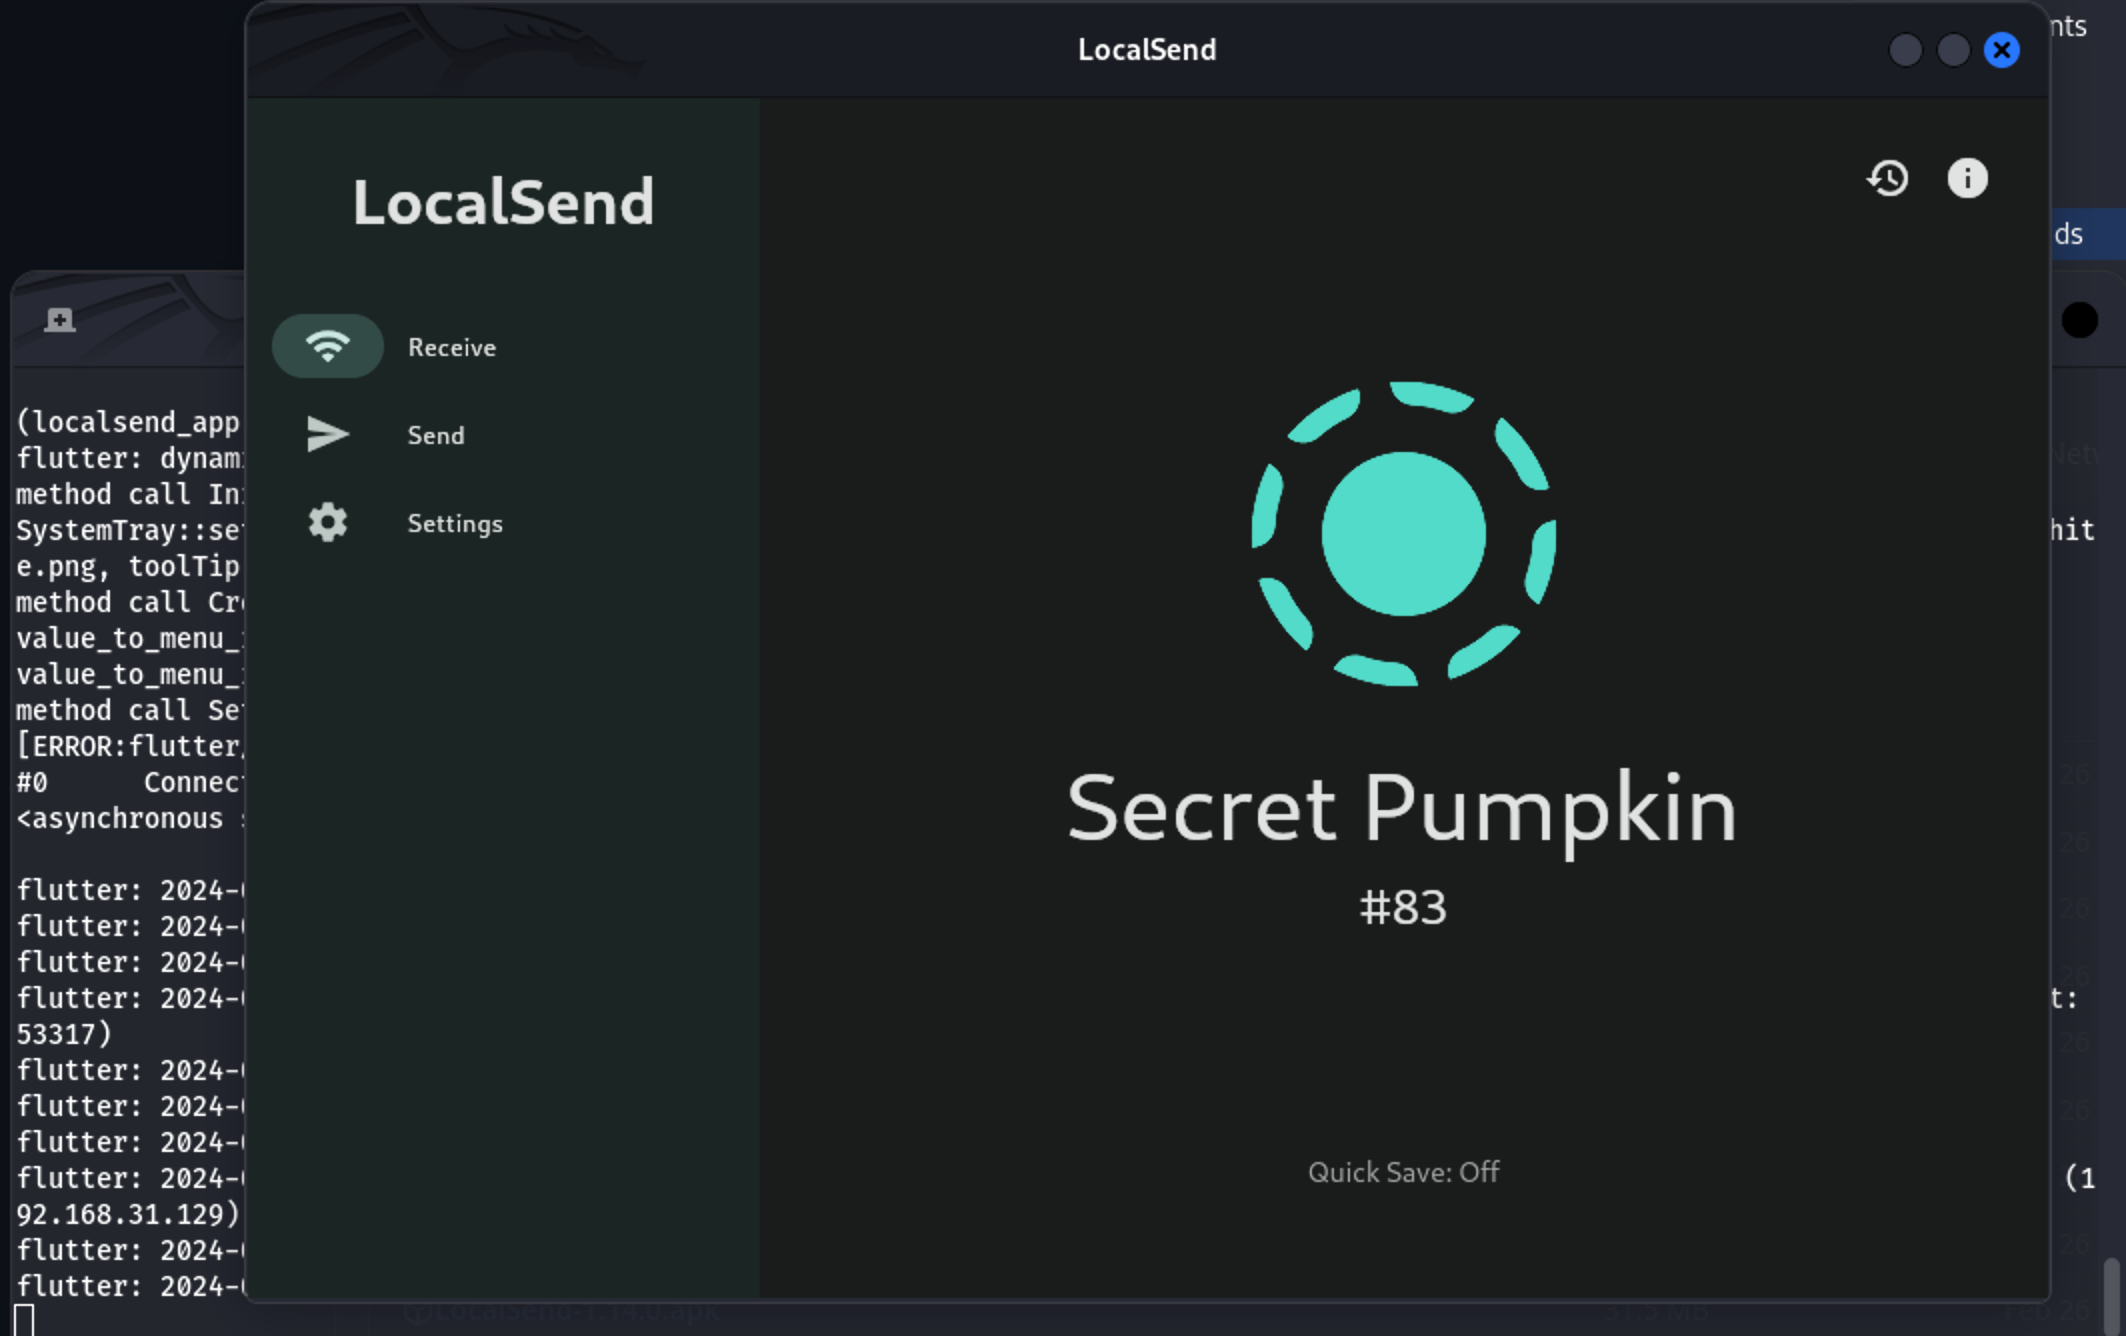Click the LocalSend heading in the sidebar

(x=503, y=203)
